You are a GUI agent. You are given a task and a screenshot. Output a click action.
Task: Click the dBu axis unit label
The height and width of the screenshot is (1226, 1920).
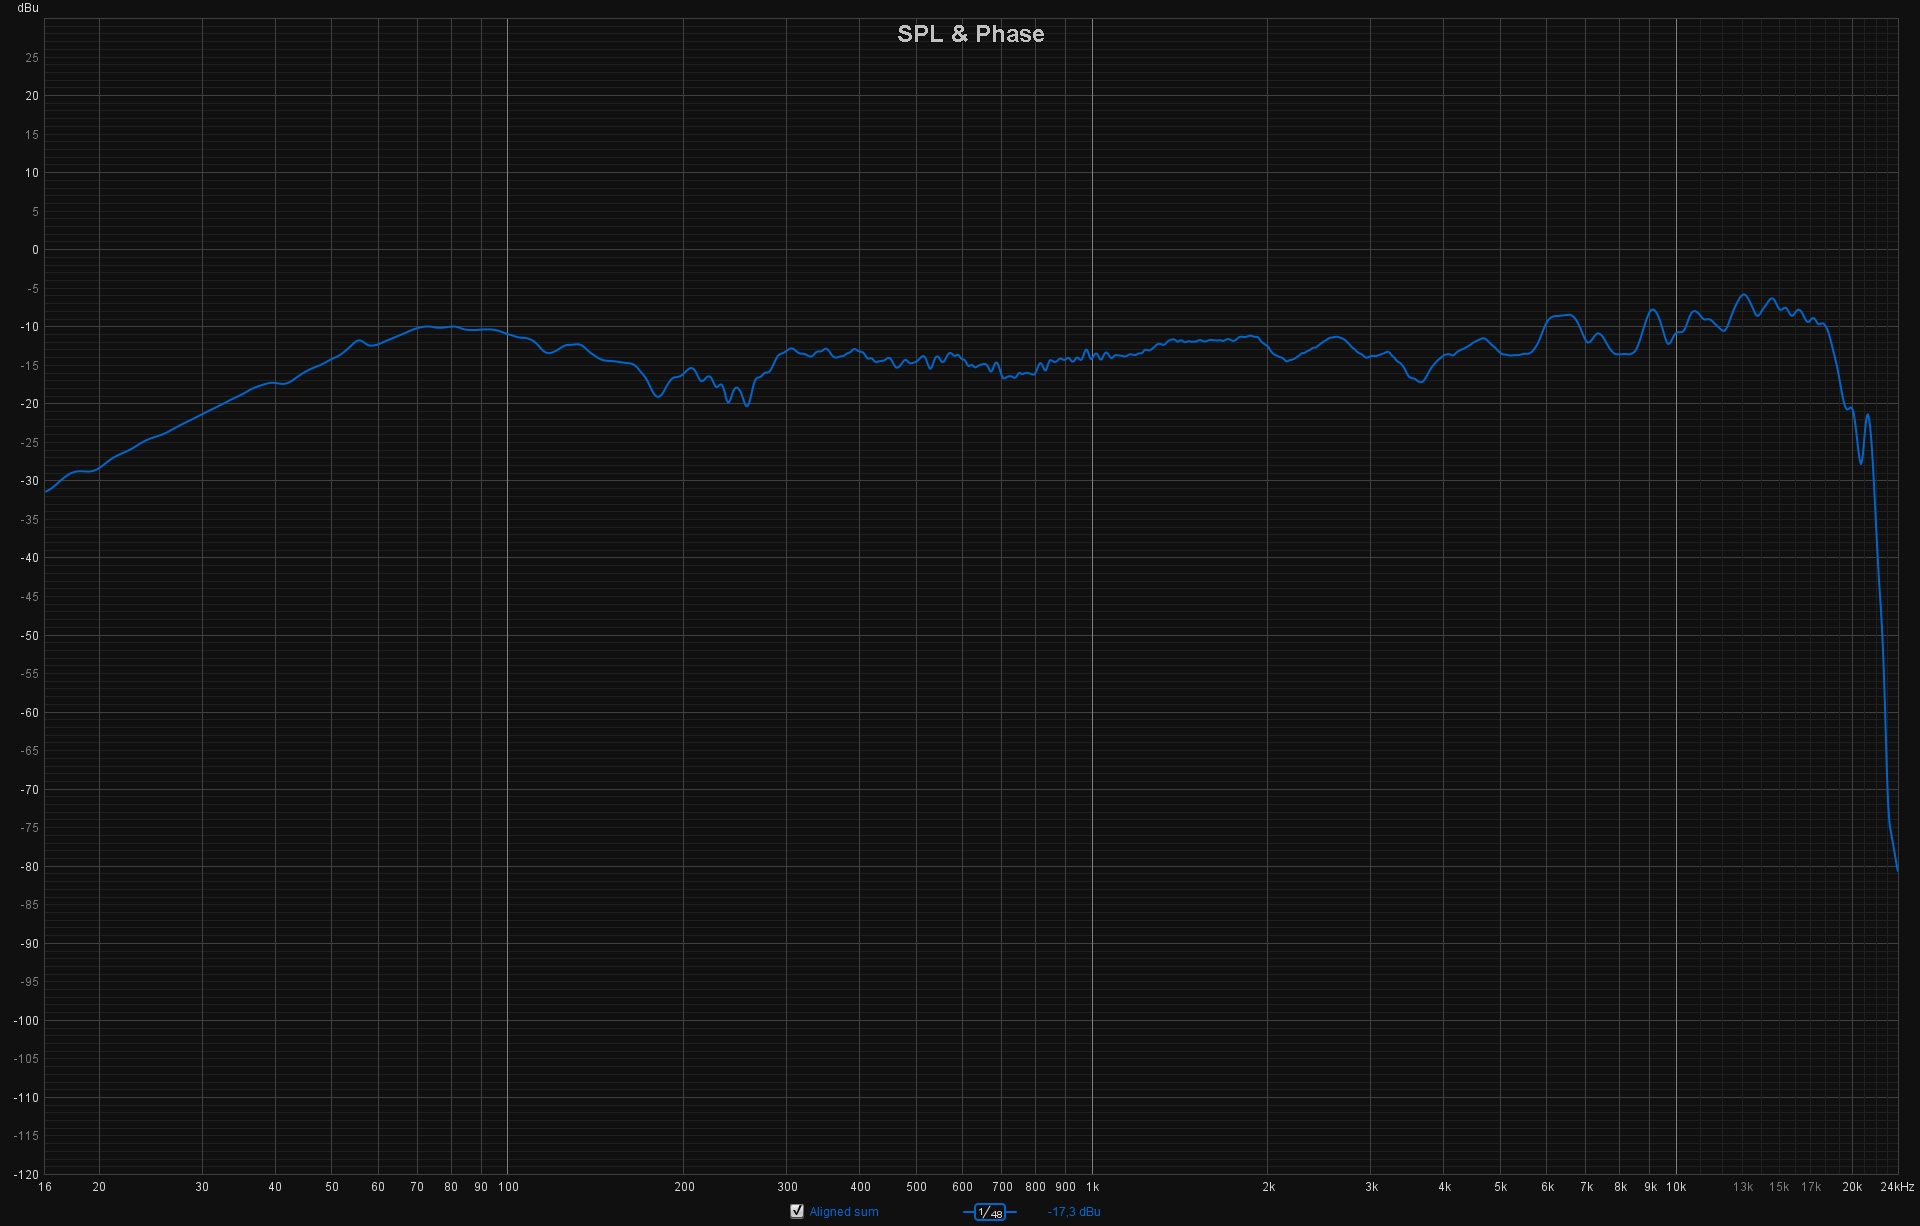(28, 8)
